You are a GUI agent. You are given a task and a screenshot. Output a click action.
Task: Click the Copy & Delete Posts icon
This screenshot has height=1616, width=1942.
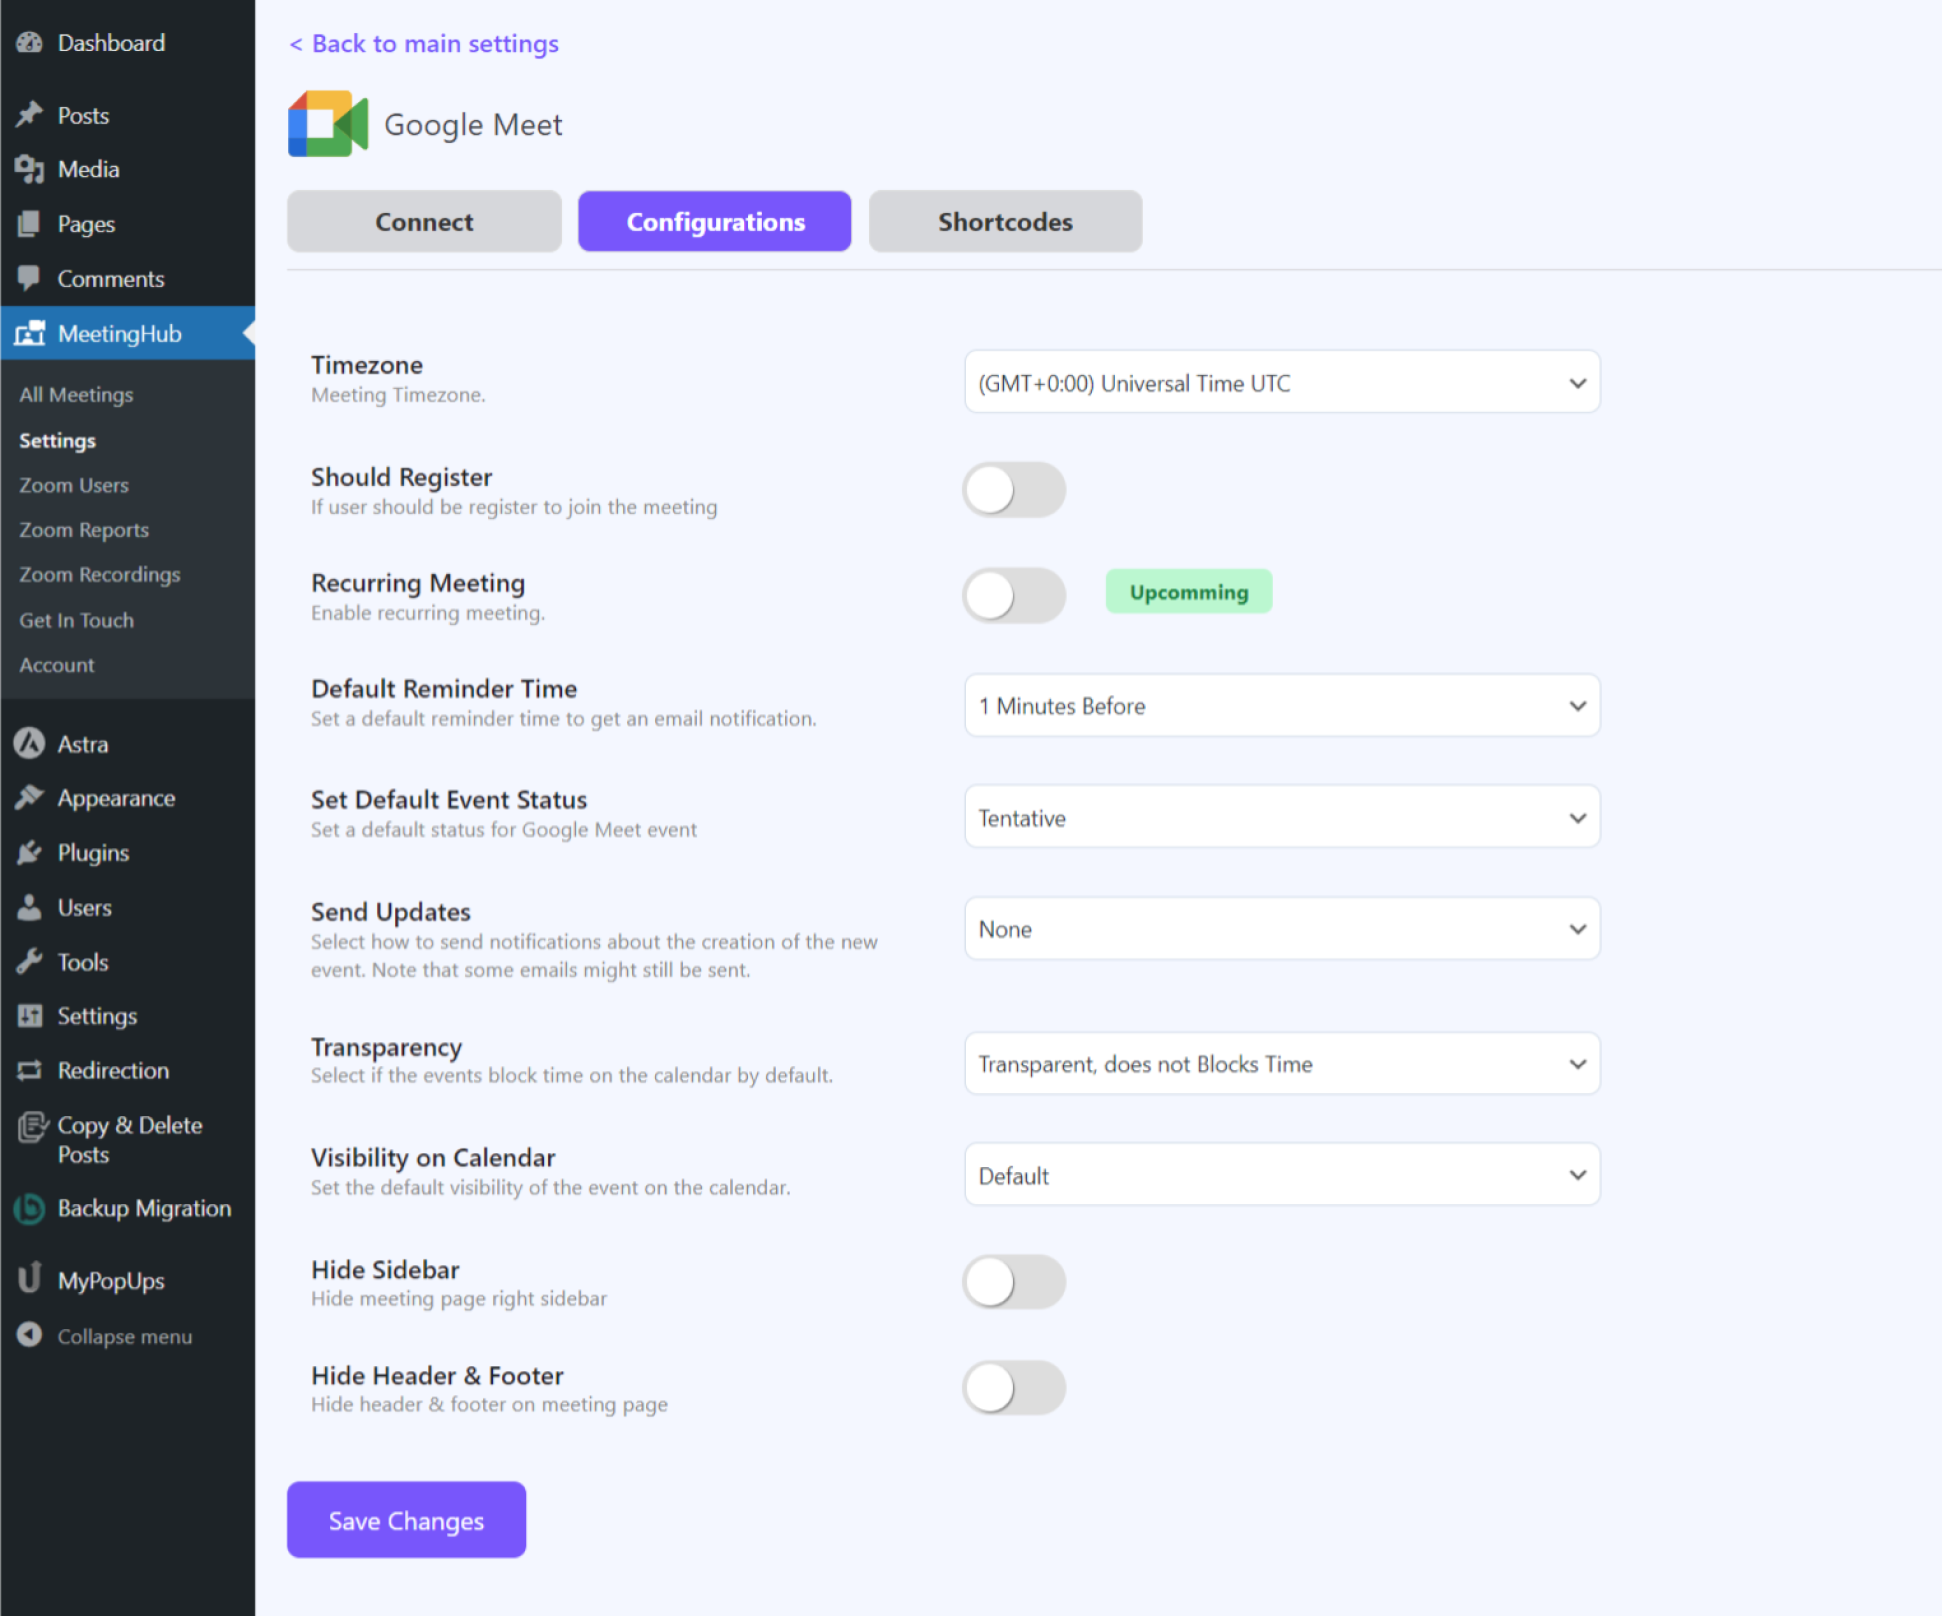pos(32,1127)
